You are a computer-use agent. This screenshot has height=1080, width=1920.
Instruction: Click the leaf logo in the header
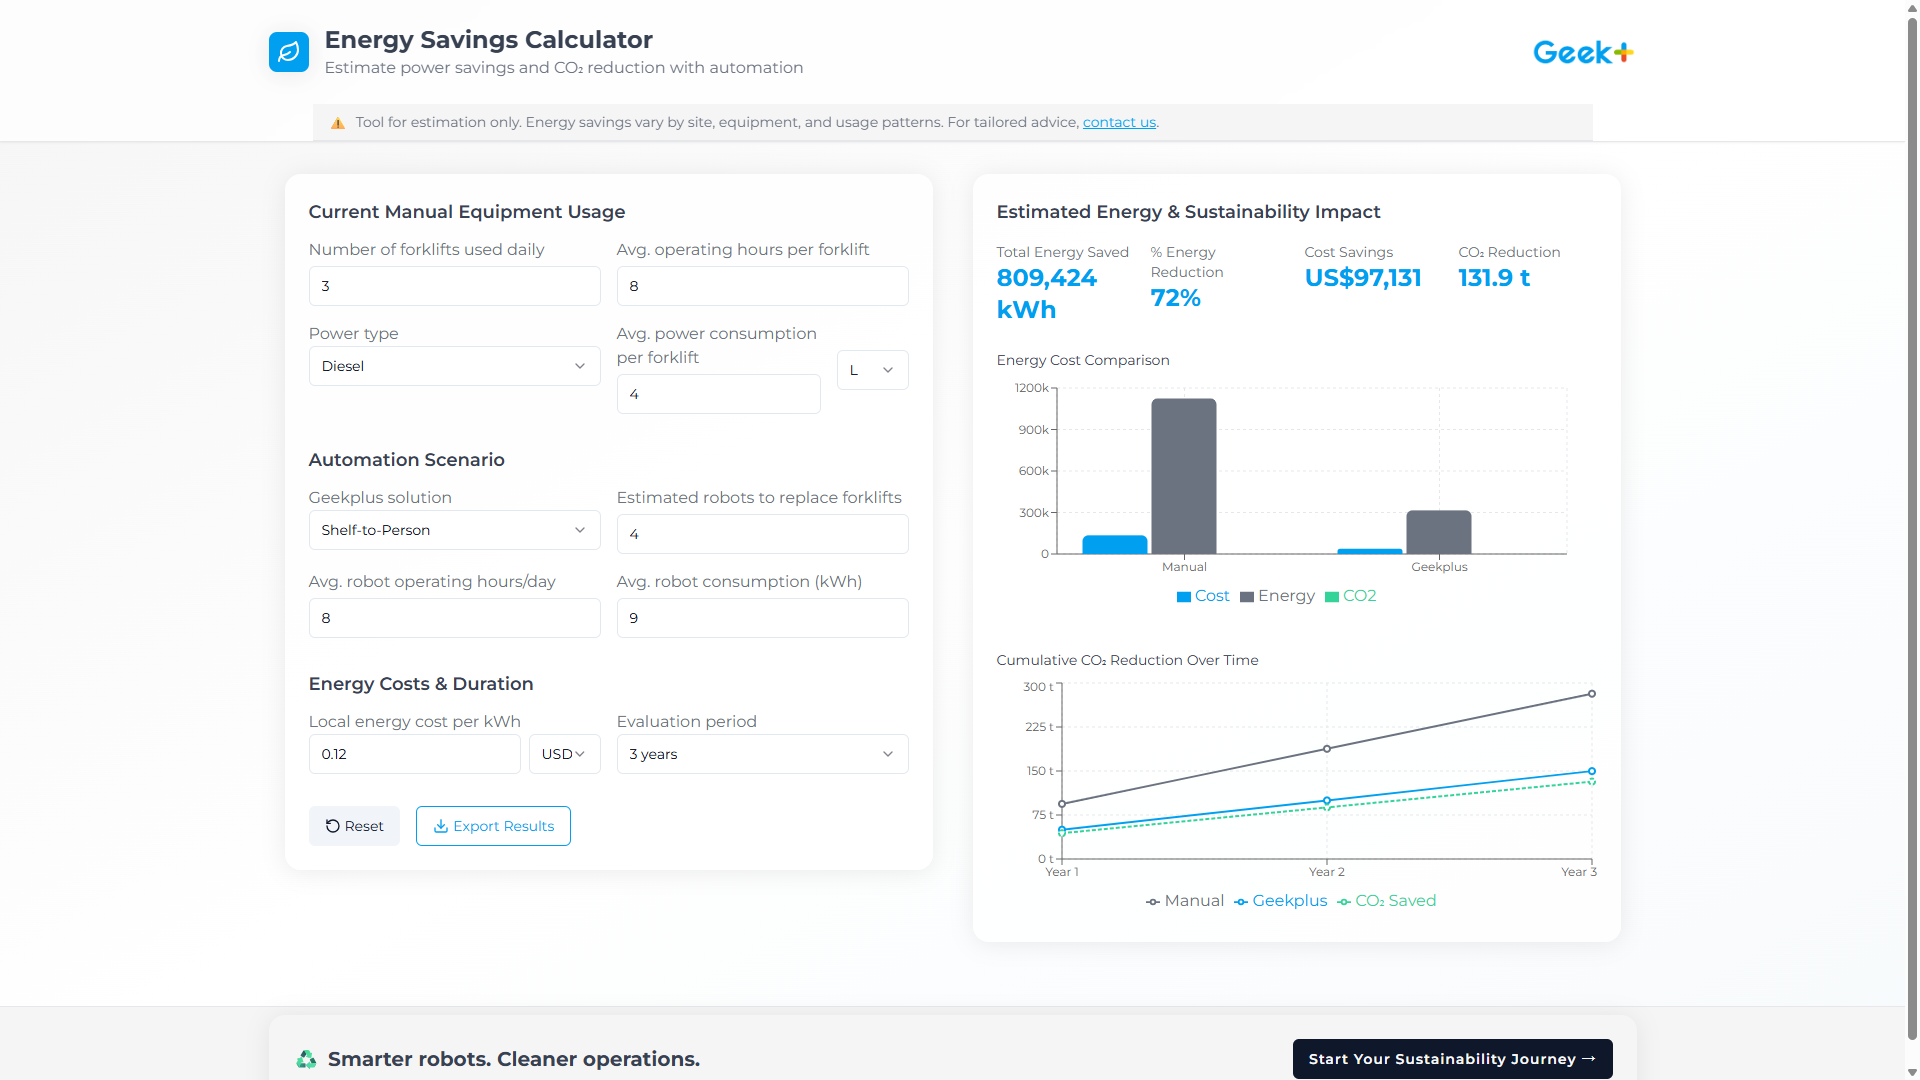point(288,52)
